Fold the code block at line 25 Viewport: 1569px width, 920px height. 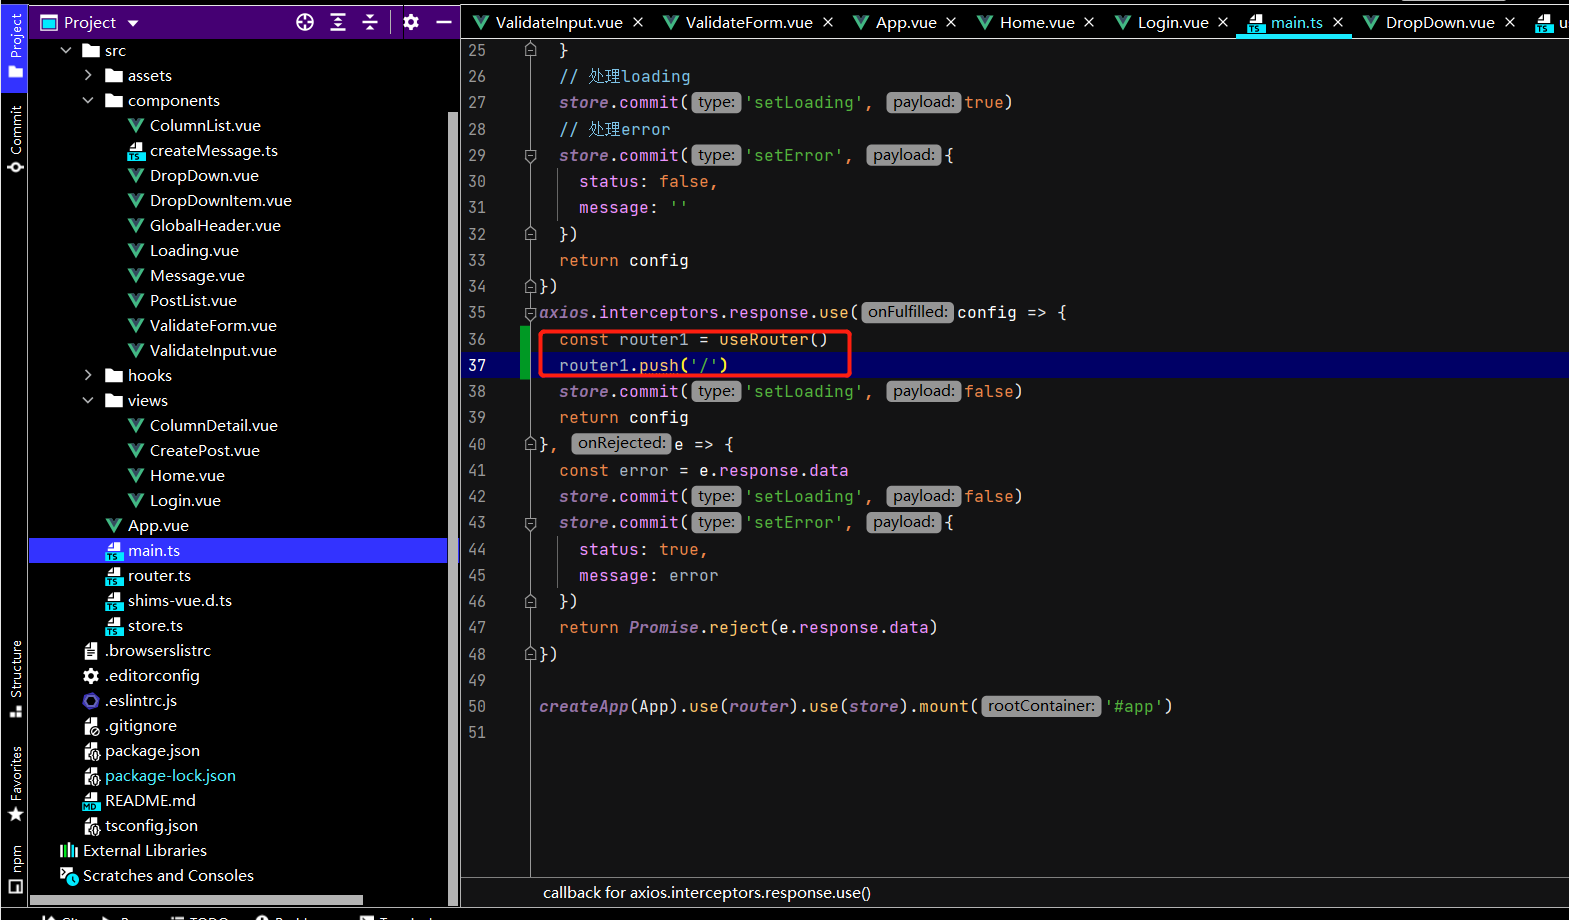click(x=531, y=50)
